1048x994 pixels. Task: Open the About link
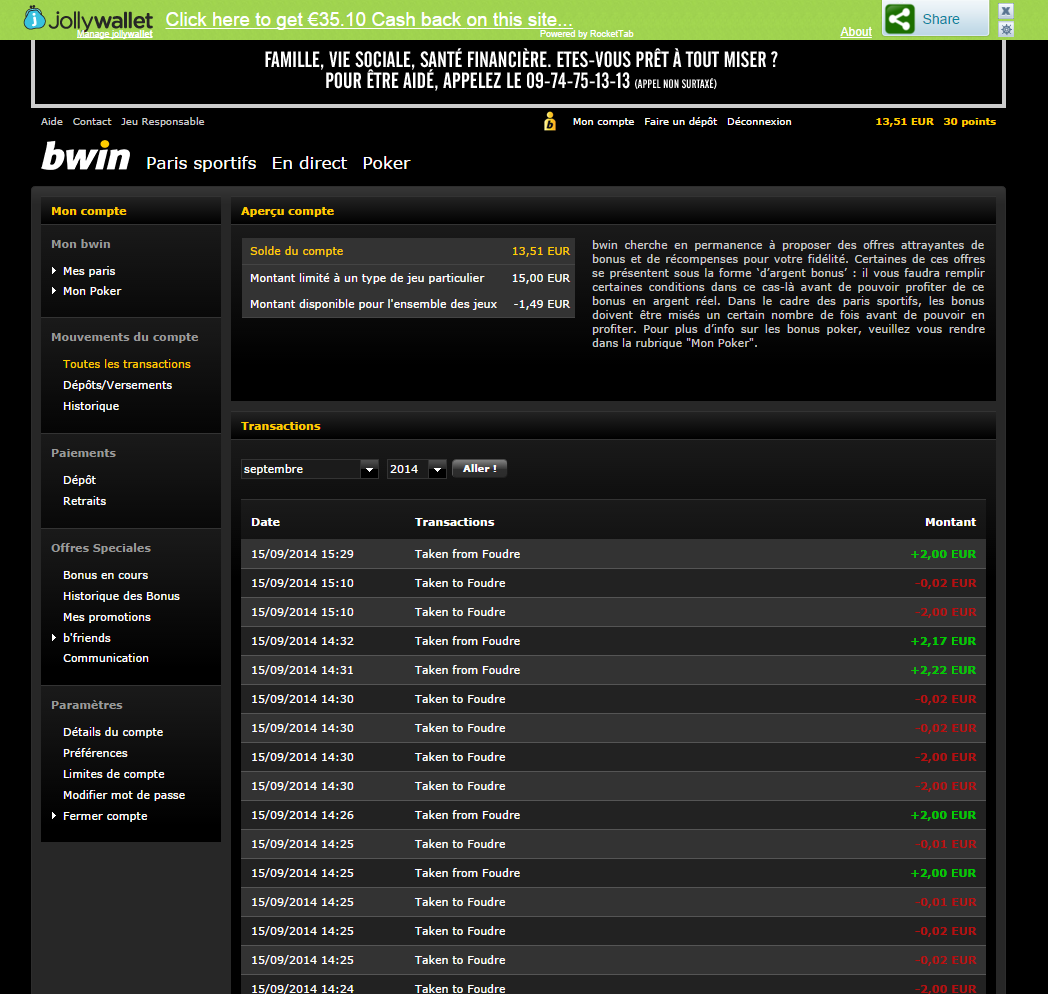856,31
